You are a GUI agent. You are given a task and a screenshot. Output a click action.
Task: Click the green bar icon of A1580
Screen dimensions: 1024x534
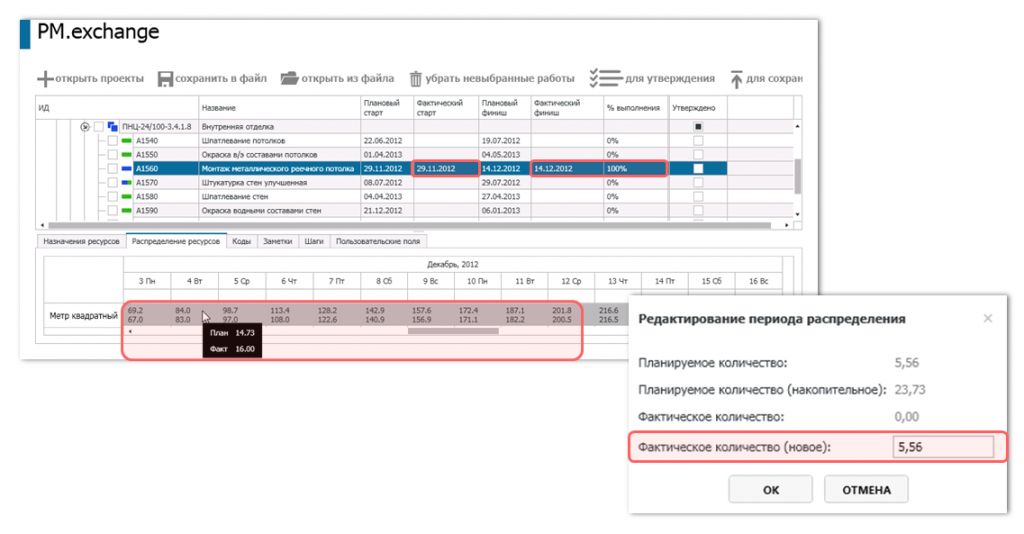click(127, 196)
